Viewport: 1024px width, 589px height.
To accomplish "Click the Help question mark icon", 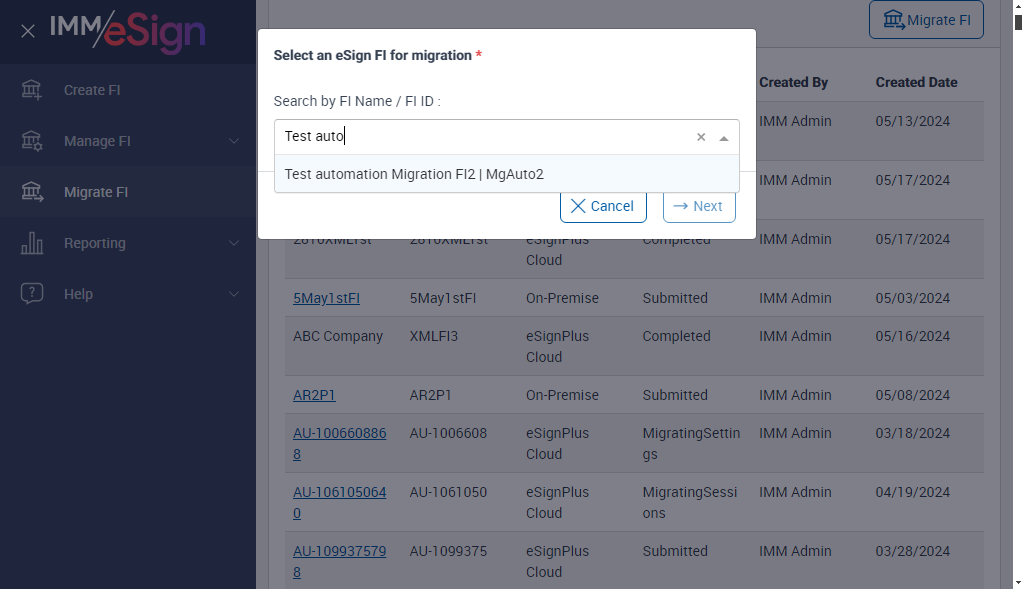I will pyautogui.click(x=32, y=294).
